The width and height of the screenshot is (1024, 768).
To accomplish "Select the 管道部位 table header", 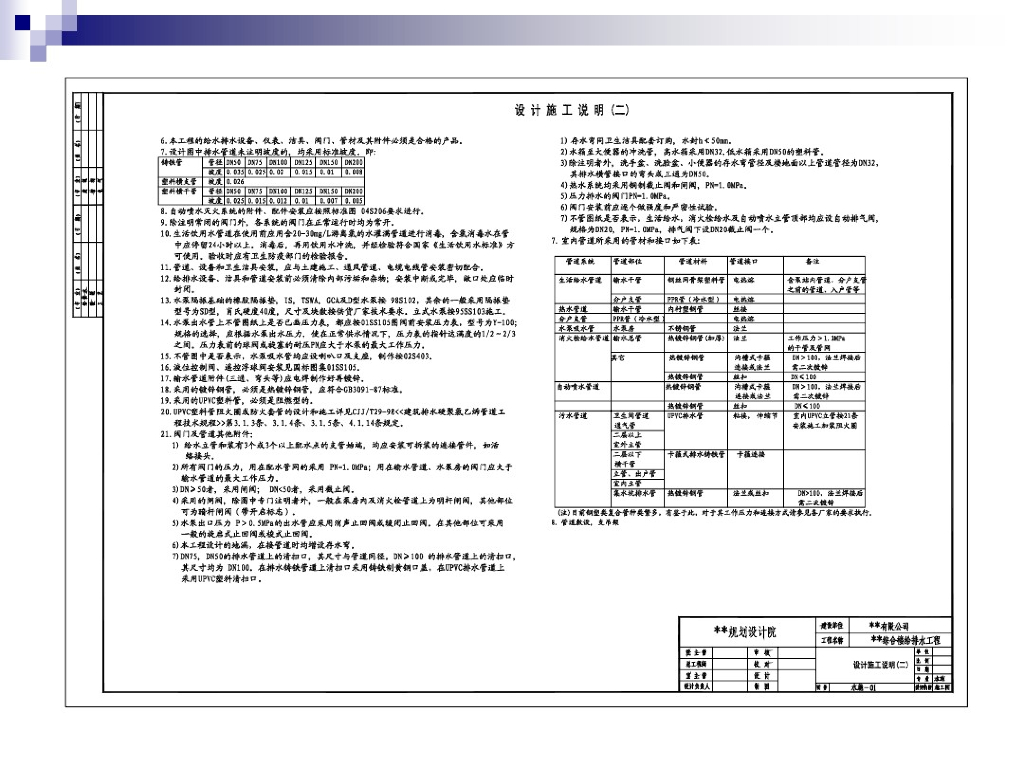I will [628, 261].
